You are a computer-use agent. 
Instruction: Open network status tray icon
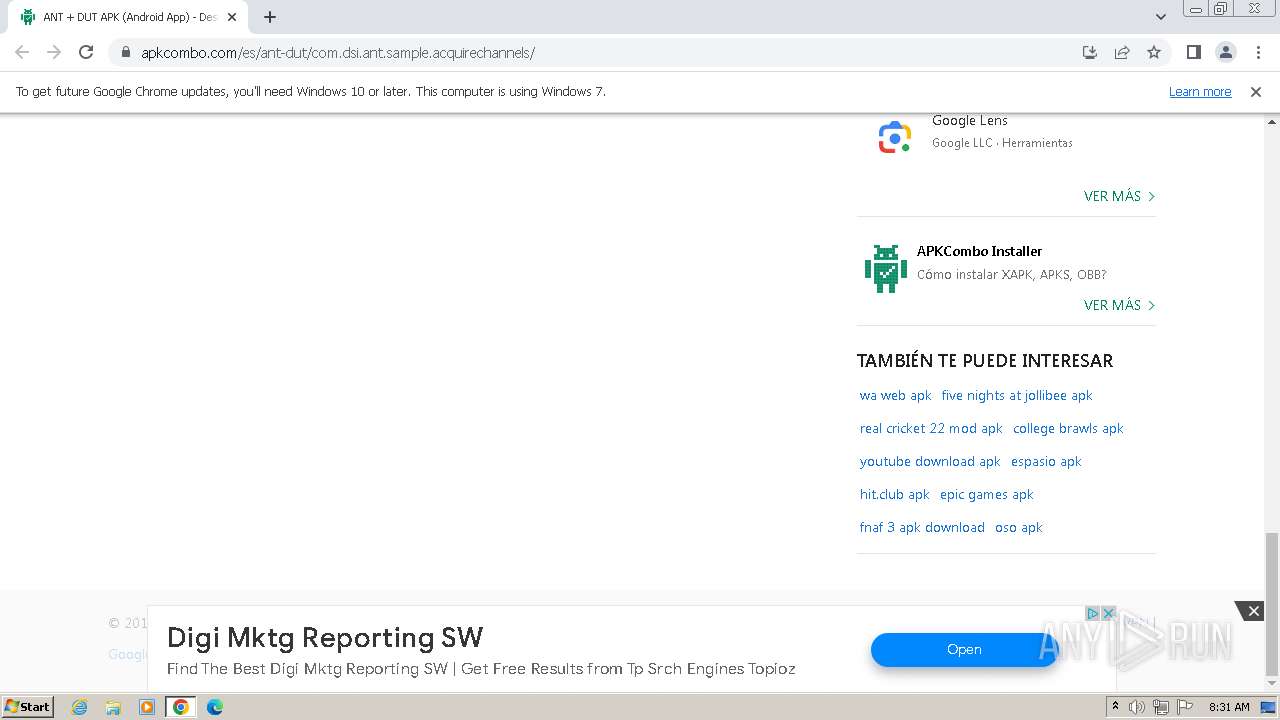pos(1161,707)
